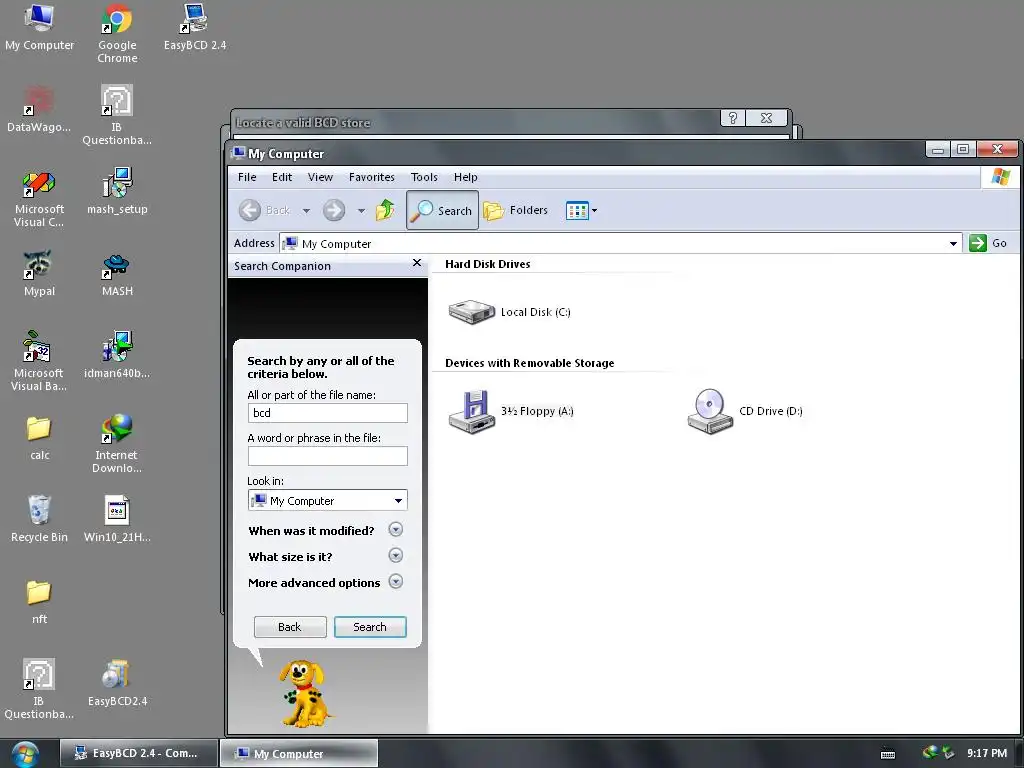Screen dimensions: 1024x768
Task: Select Microsoft Visual C... desktop shortcut
Action: pos(39,197)
